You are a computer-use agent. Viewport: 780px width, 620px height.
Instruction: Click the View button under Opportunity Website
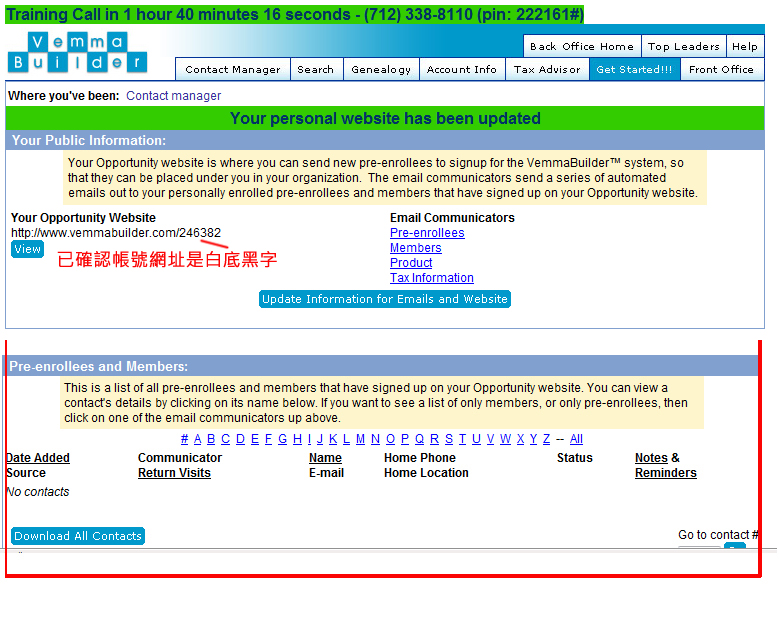click(27, 249)
